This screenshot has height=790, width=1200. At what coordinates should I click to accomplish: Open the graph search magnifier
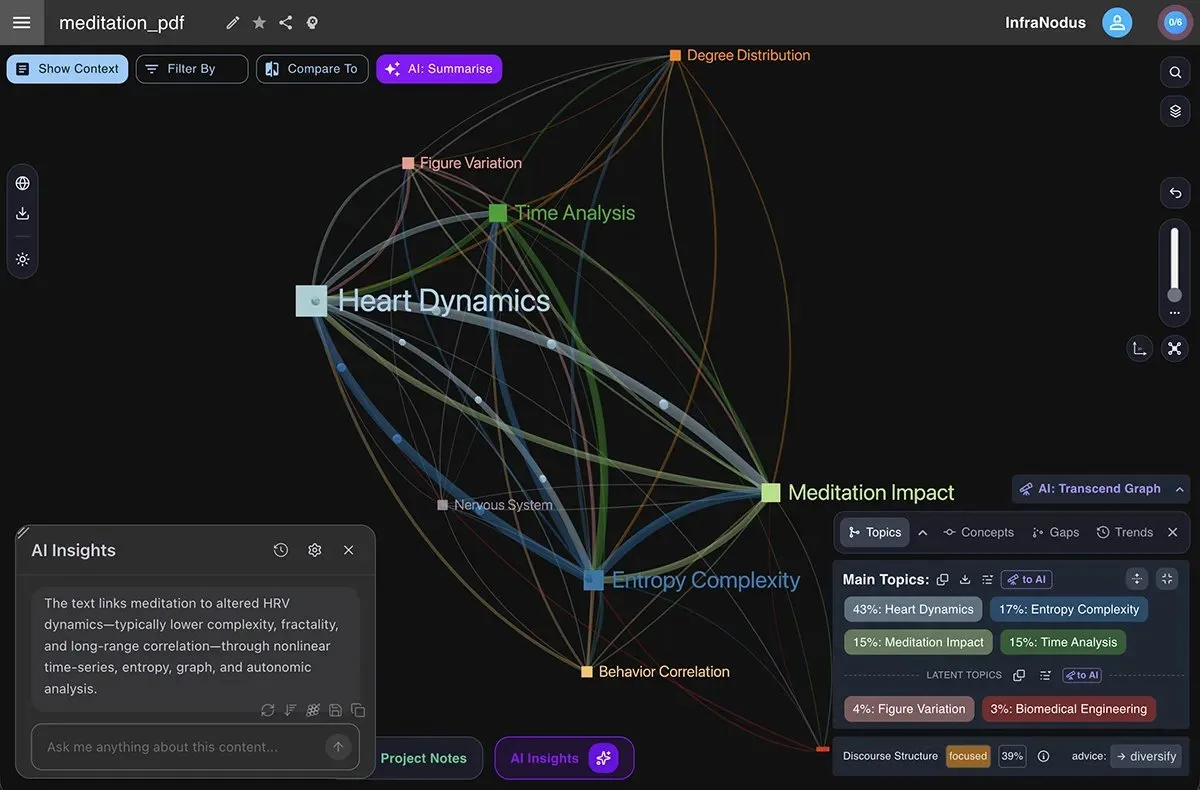(1175, 72)
